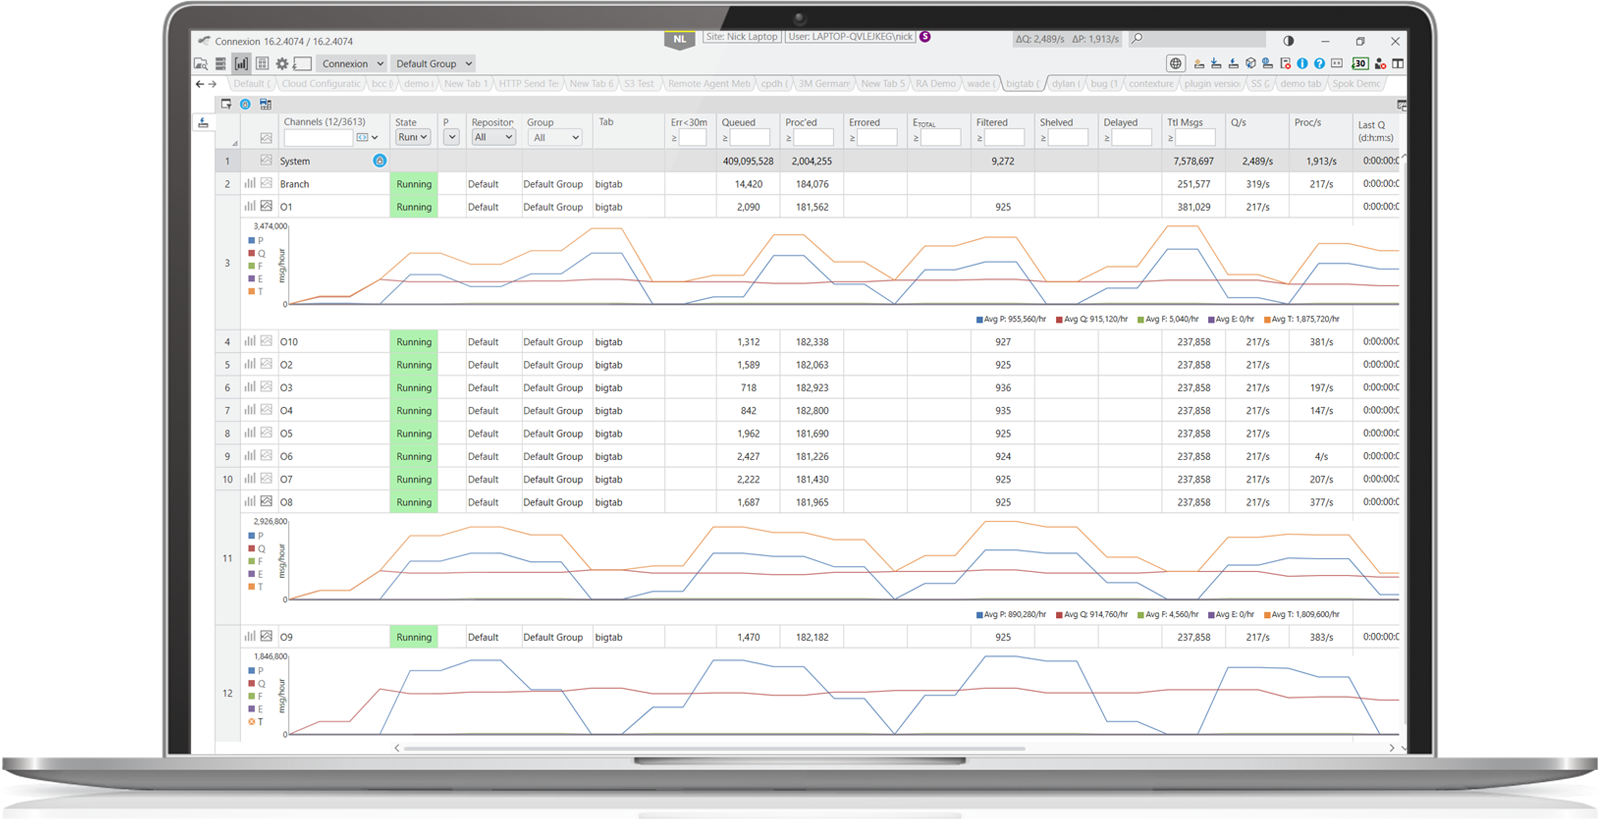Viewport: 1600px width, 819px height.
Task: Click the Channels name filter input field
Action: coord(318,137)
